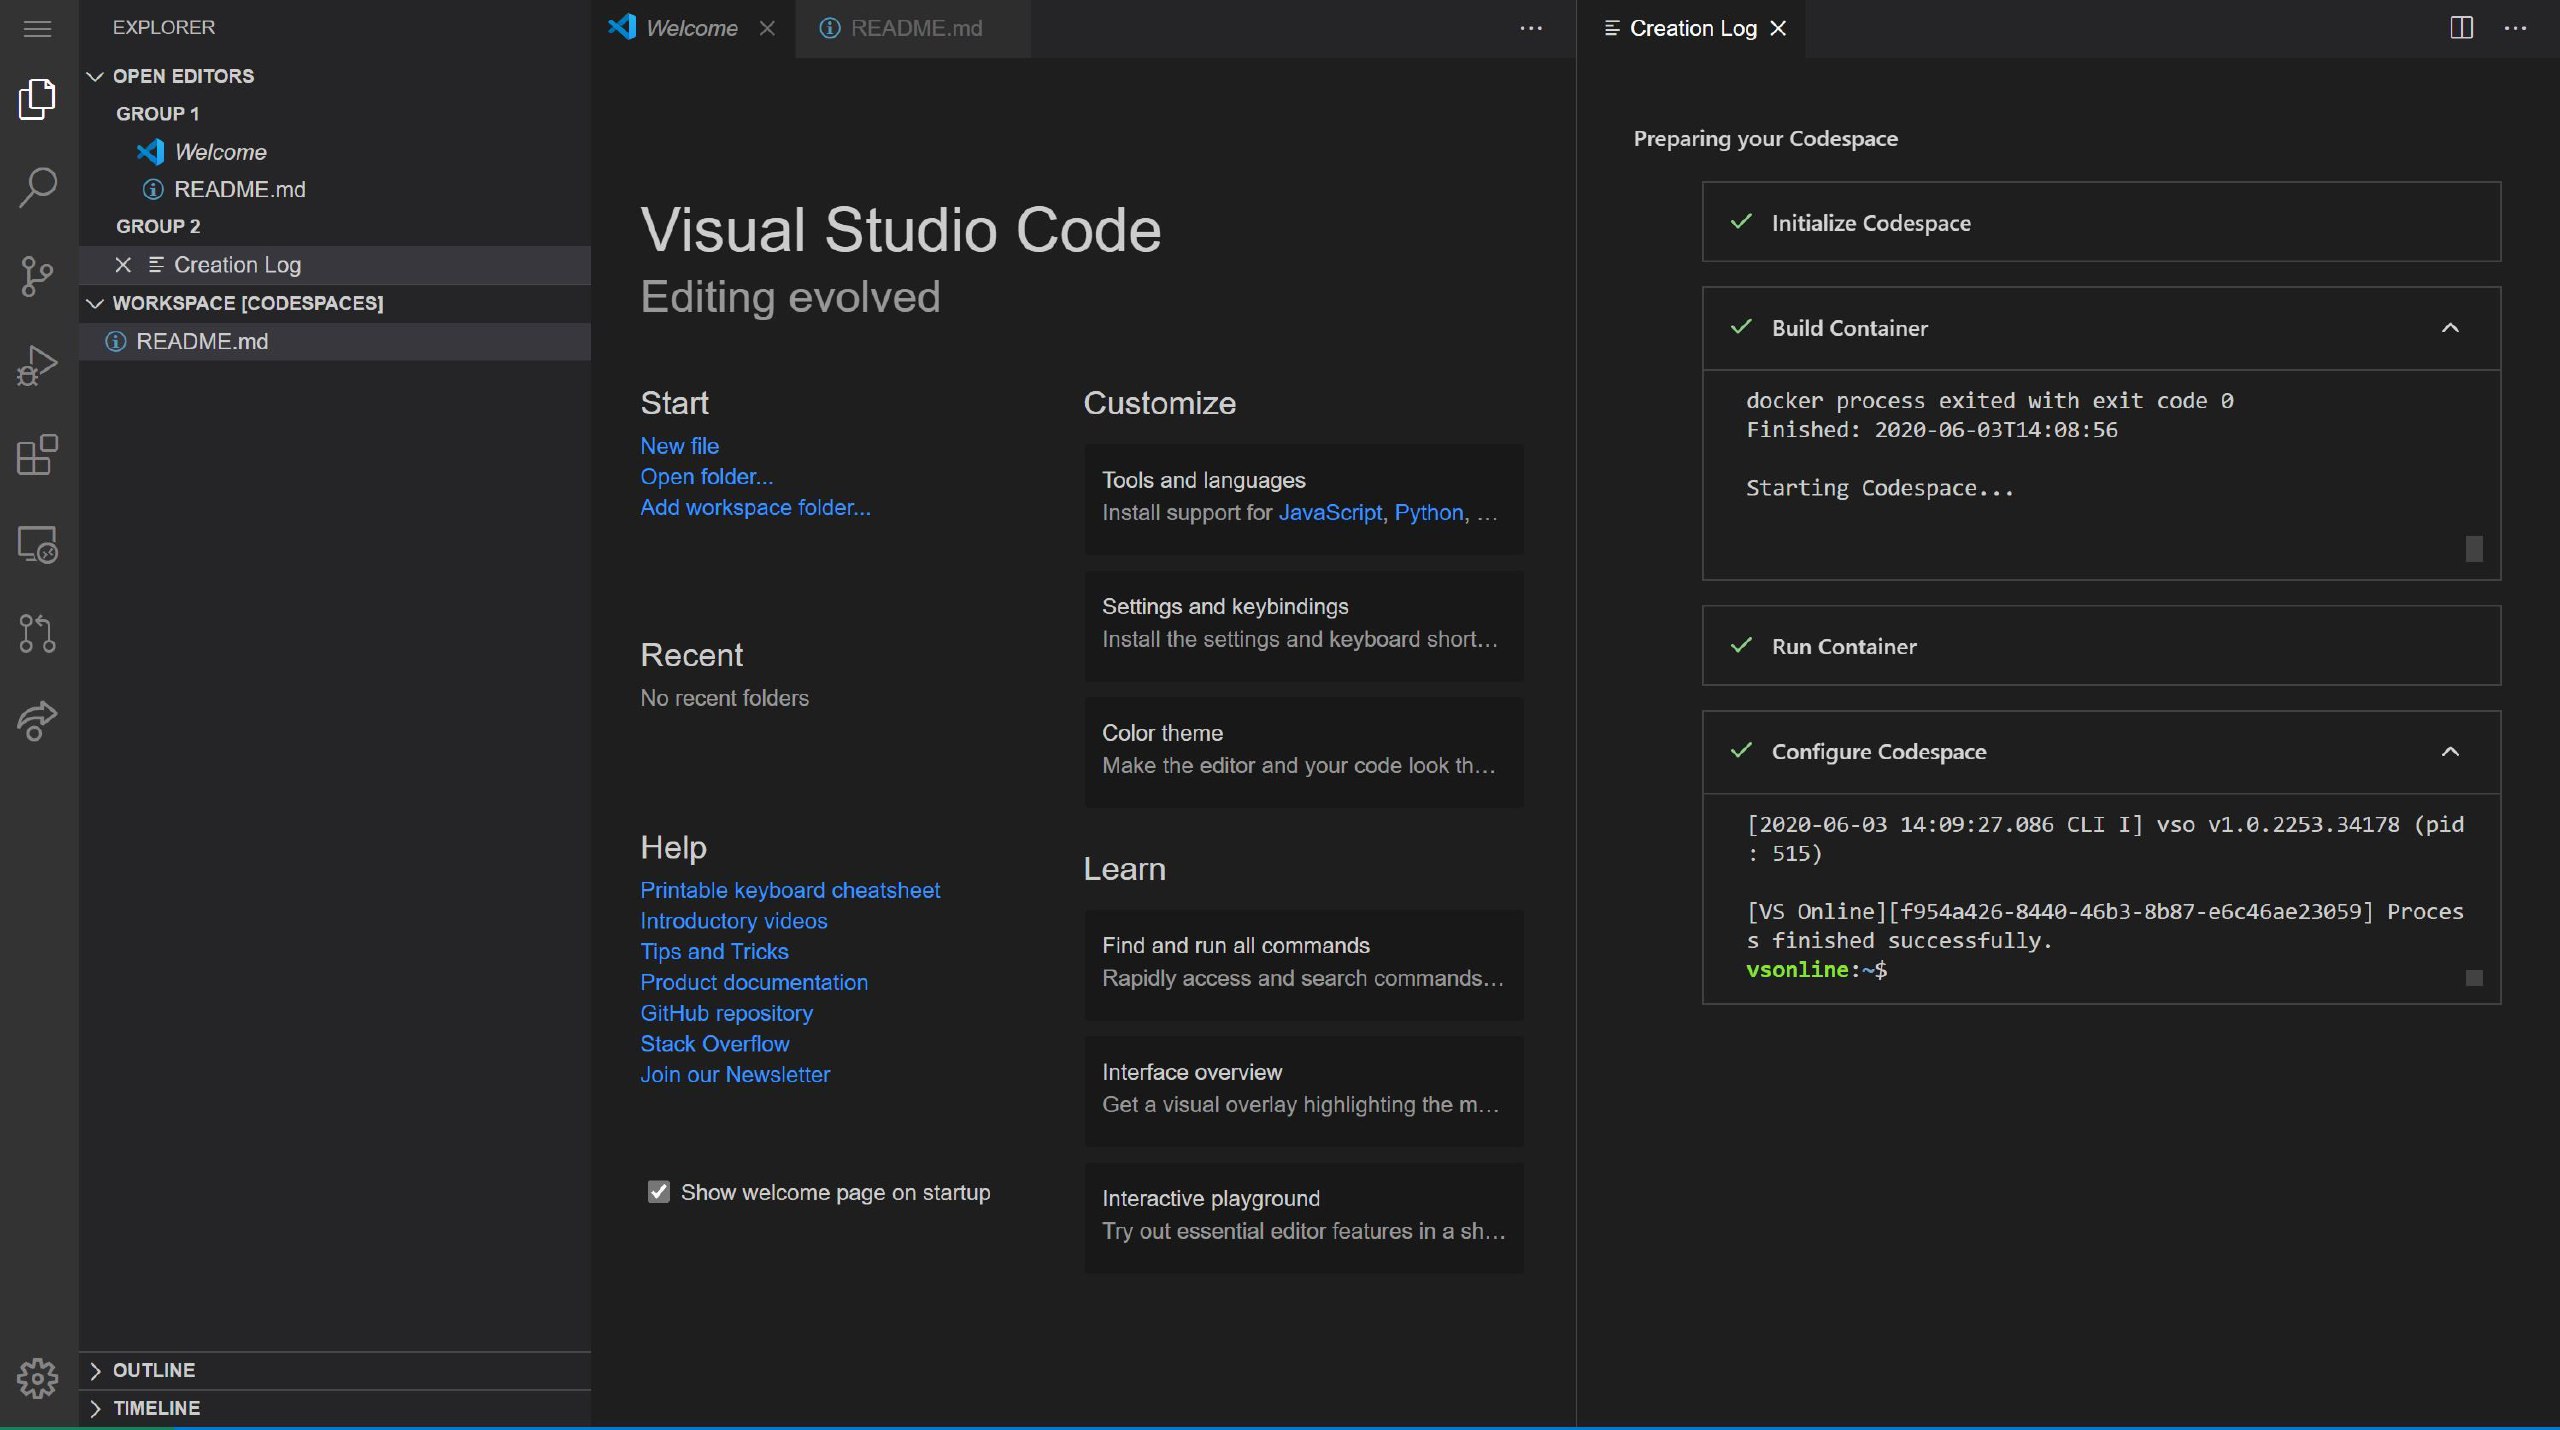Click the Open folder... link
Image resolution: width=2560 pixels, height=1430 pixels.
tap(706, 477)
